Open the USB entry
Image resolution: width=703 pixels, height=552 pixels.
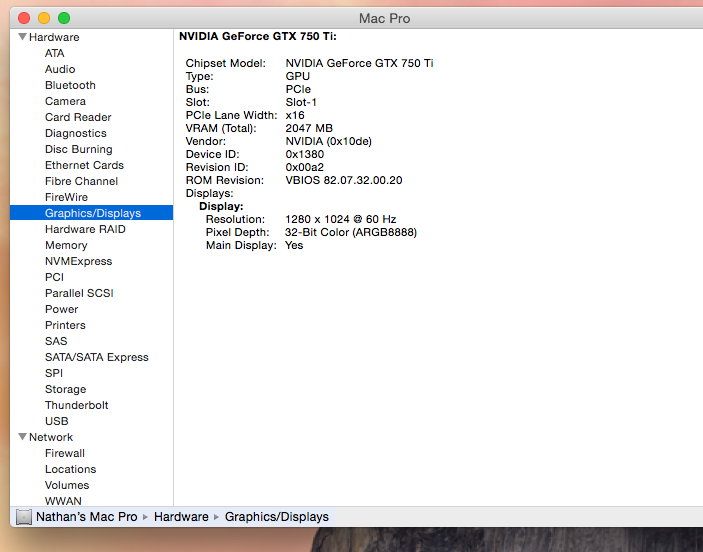[56, 421]
